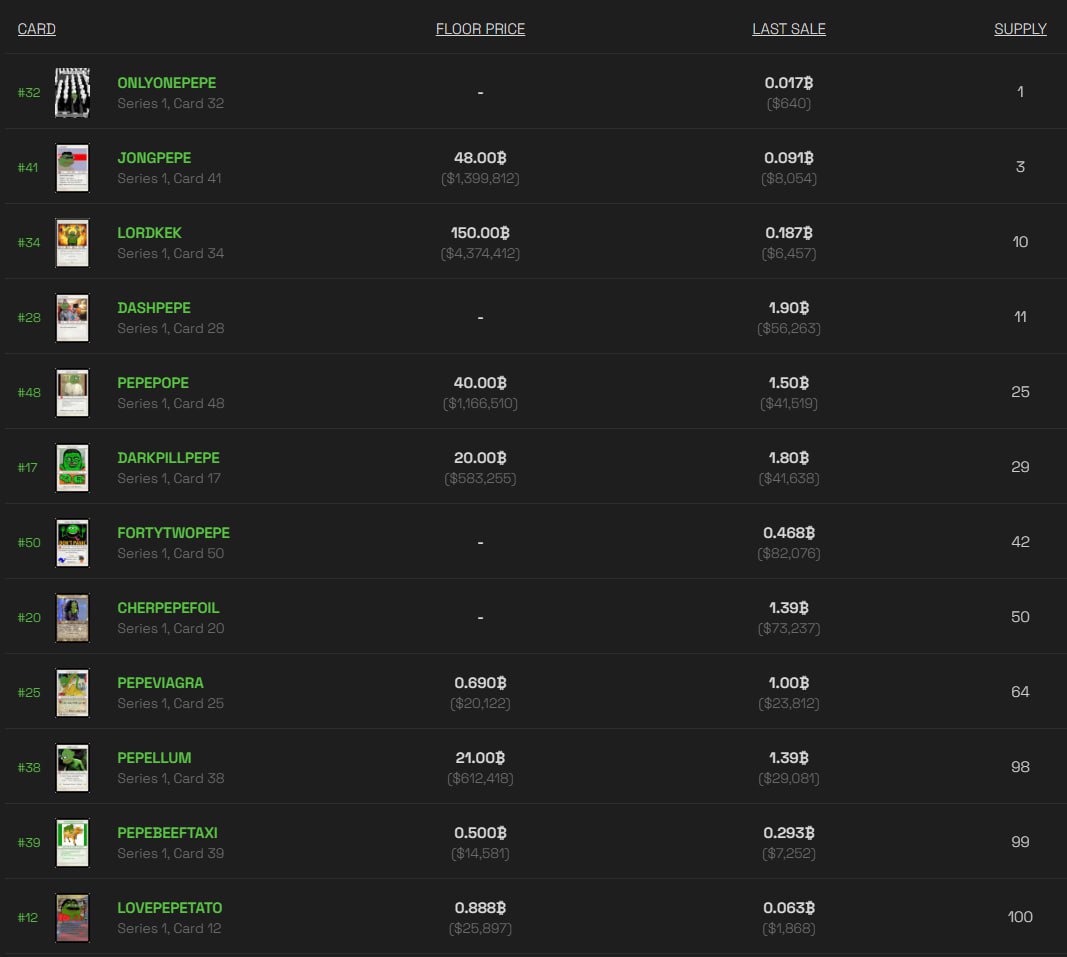Click the DASHPEPE card name
The image size is (1067, 957).
(x=154, y=308)
